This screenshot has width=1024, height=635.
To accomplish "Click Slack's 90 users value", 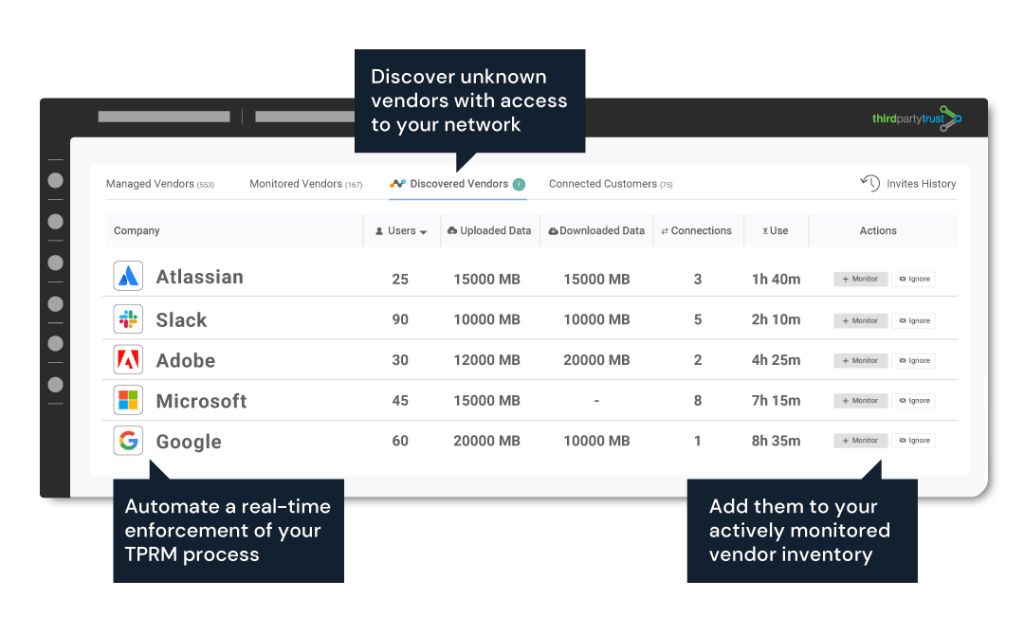I will 400,319.
